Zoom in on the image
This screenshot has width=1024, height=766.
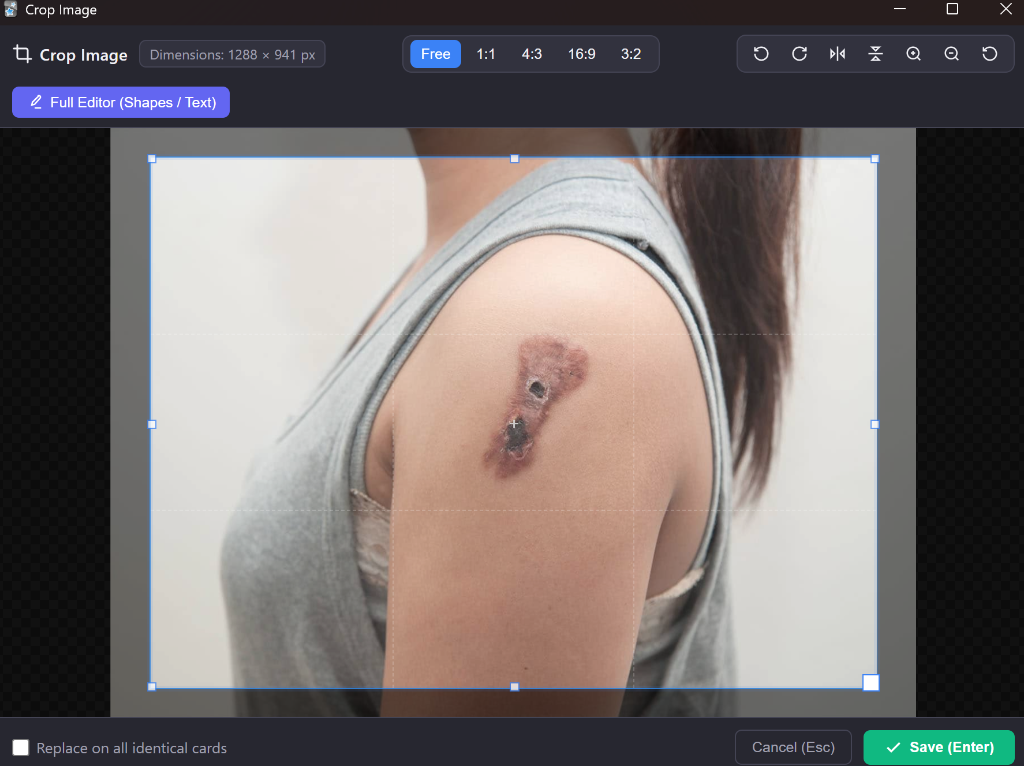click(x=914, y=54)
